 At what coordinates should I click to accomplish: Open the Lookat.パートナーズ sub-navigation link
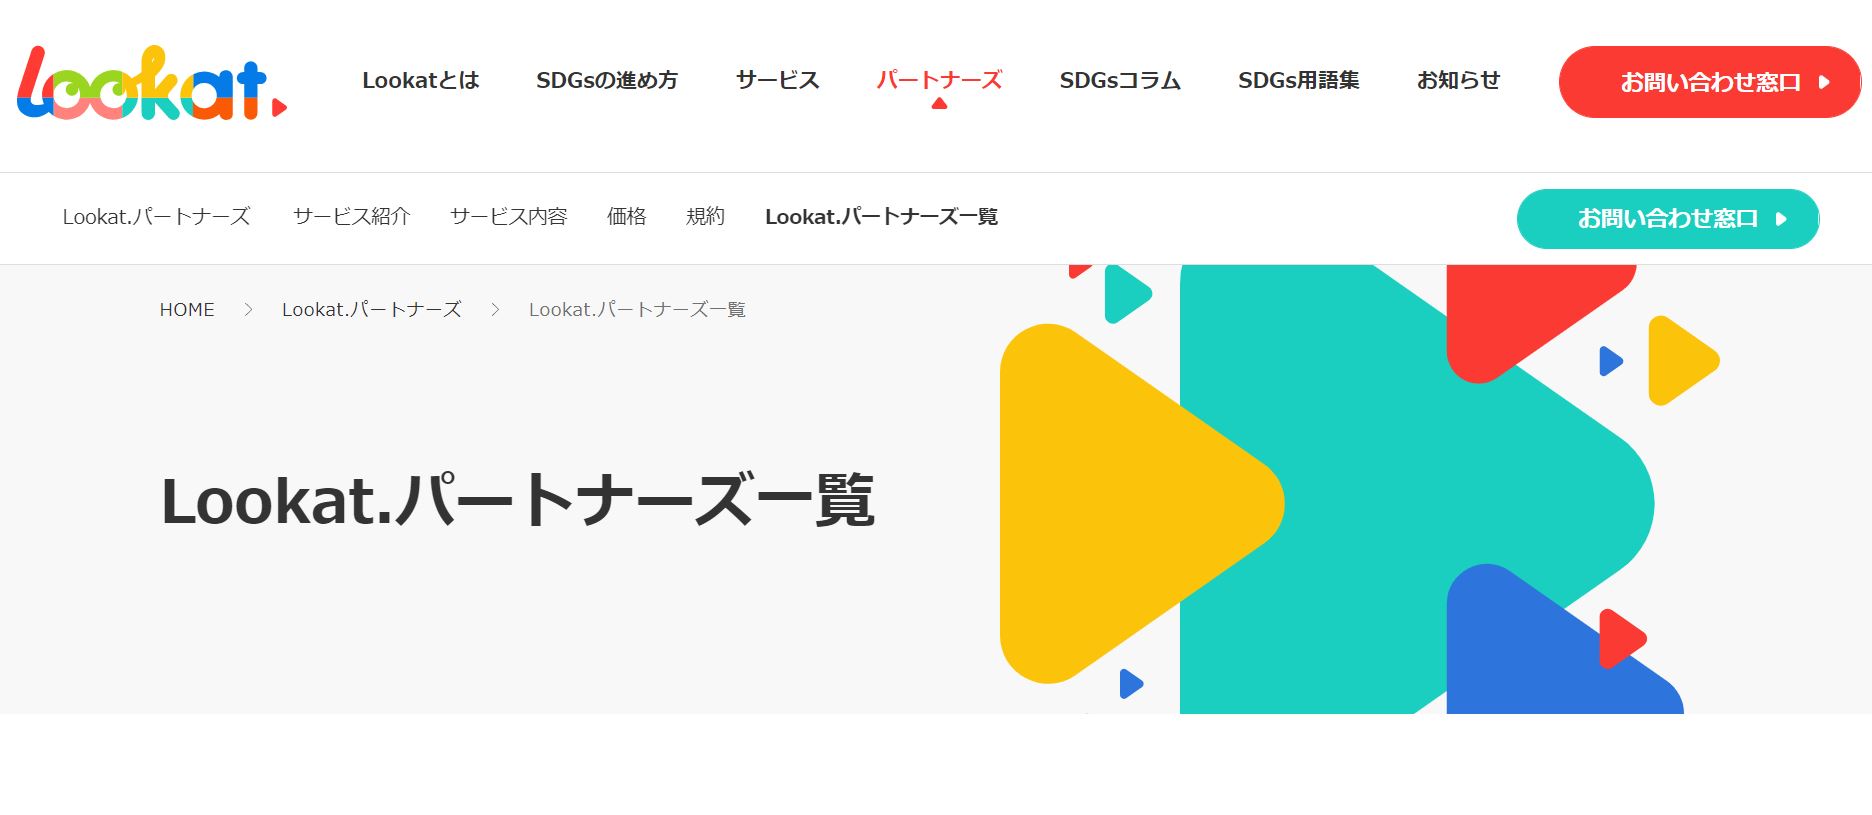click(x=156, y=216)
